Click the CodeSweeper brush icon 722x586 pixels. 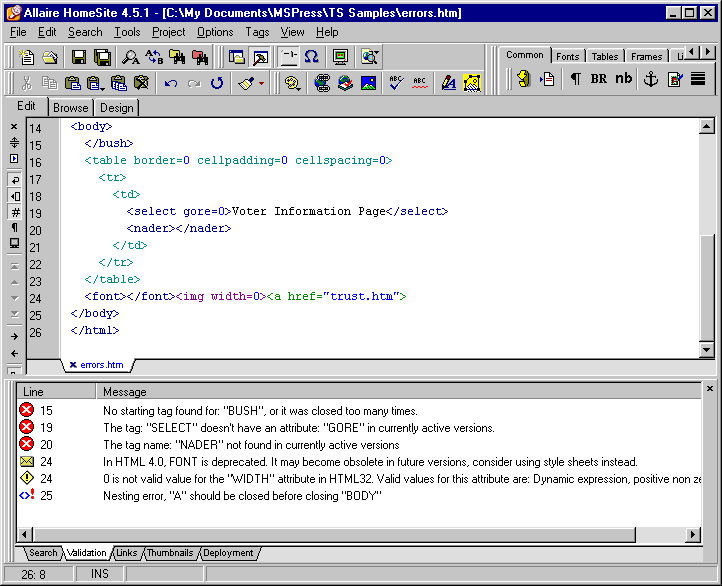tap(246, 83)
